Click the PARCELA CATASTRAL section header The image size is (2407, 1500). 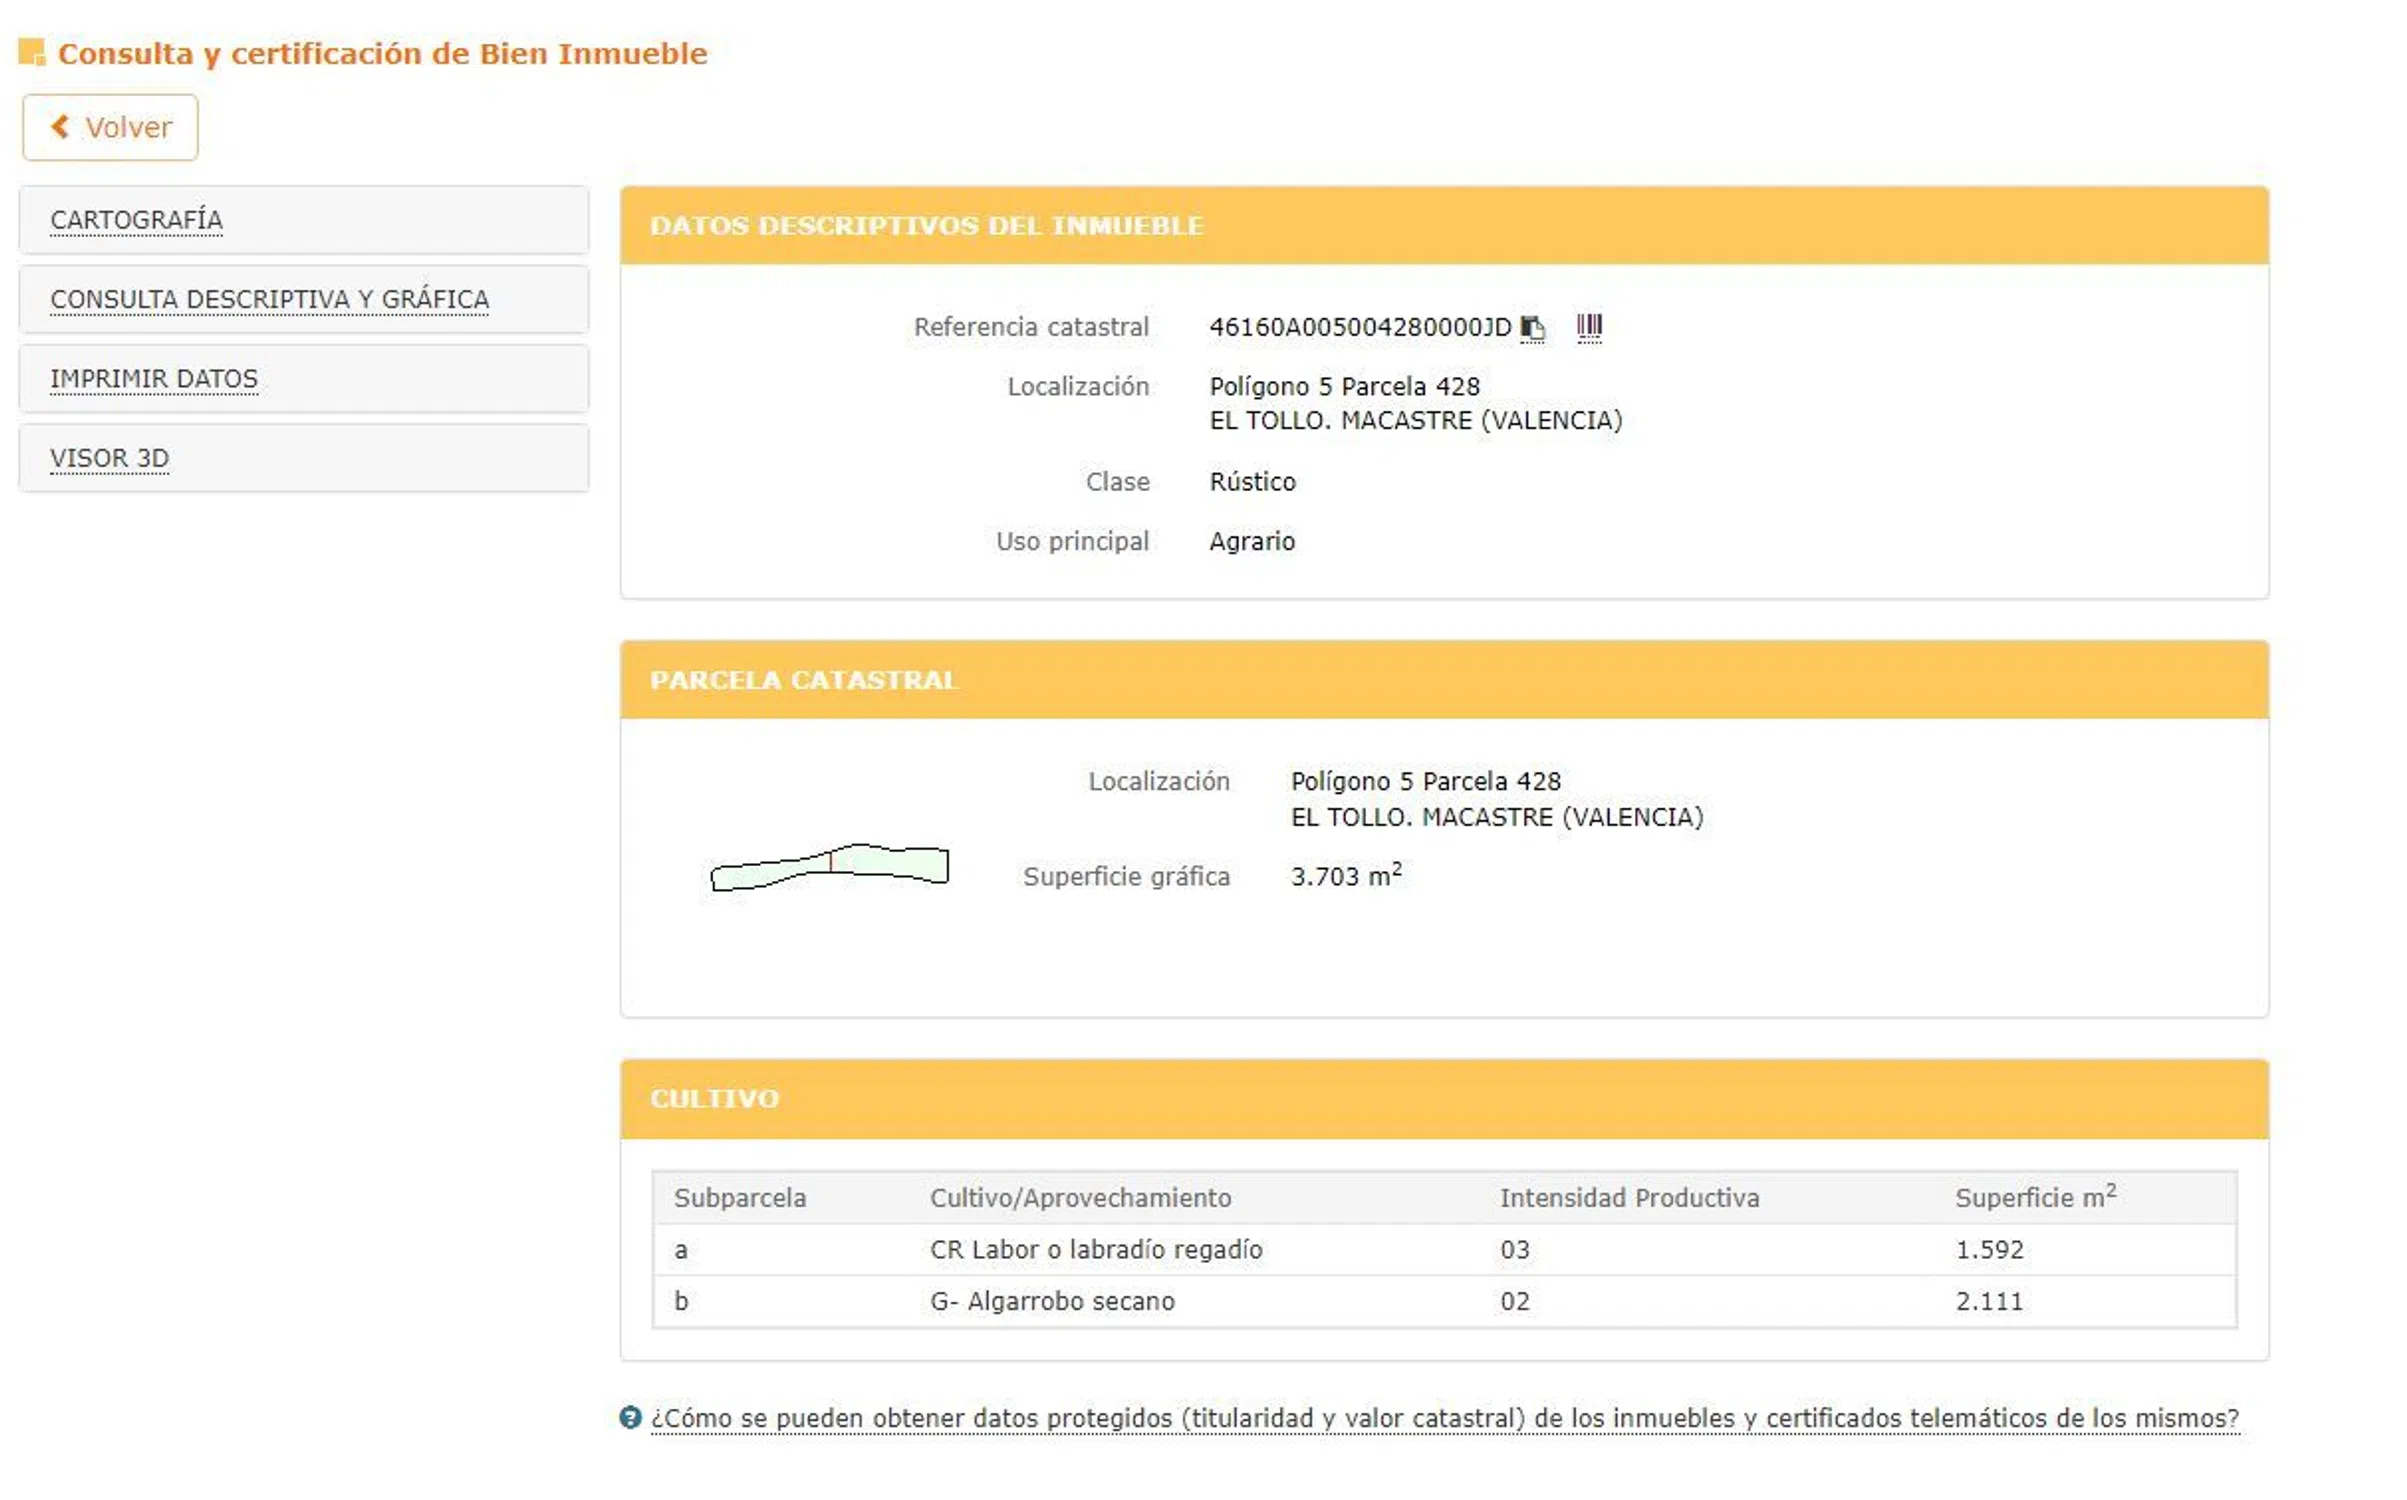804,680
